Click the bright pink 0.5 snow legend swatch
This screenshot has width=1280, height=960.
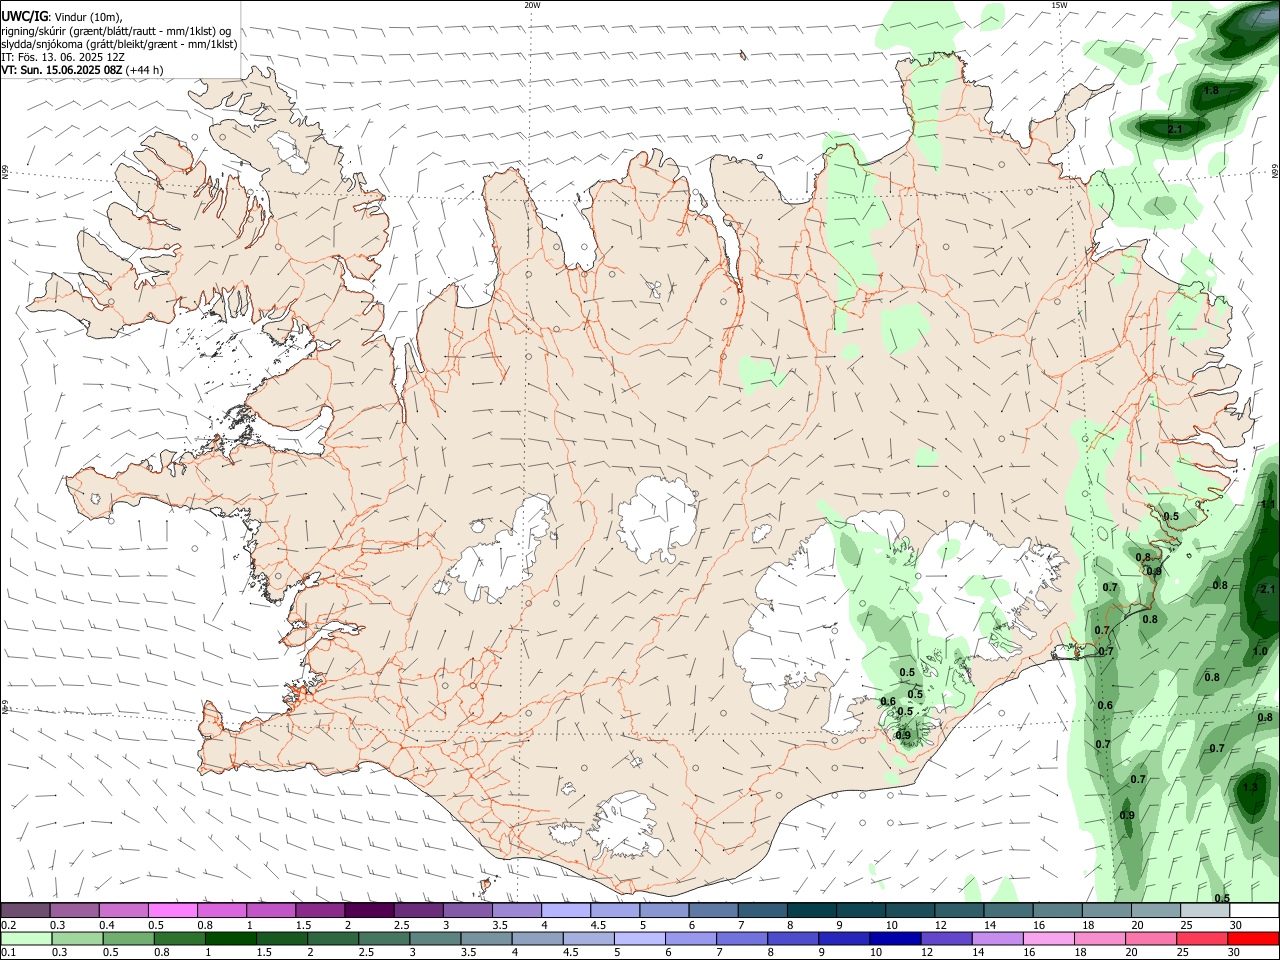pos(172,911)
